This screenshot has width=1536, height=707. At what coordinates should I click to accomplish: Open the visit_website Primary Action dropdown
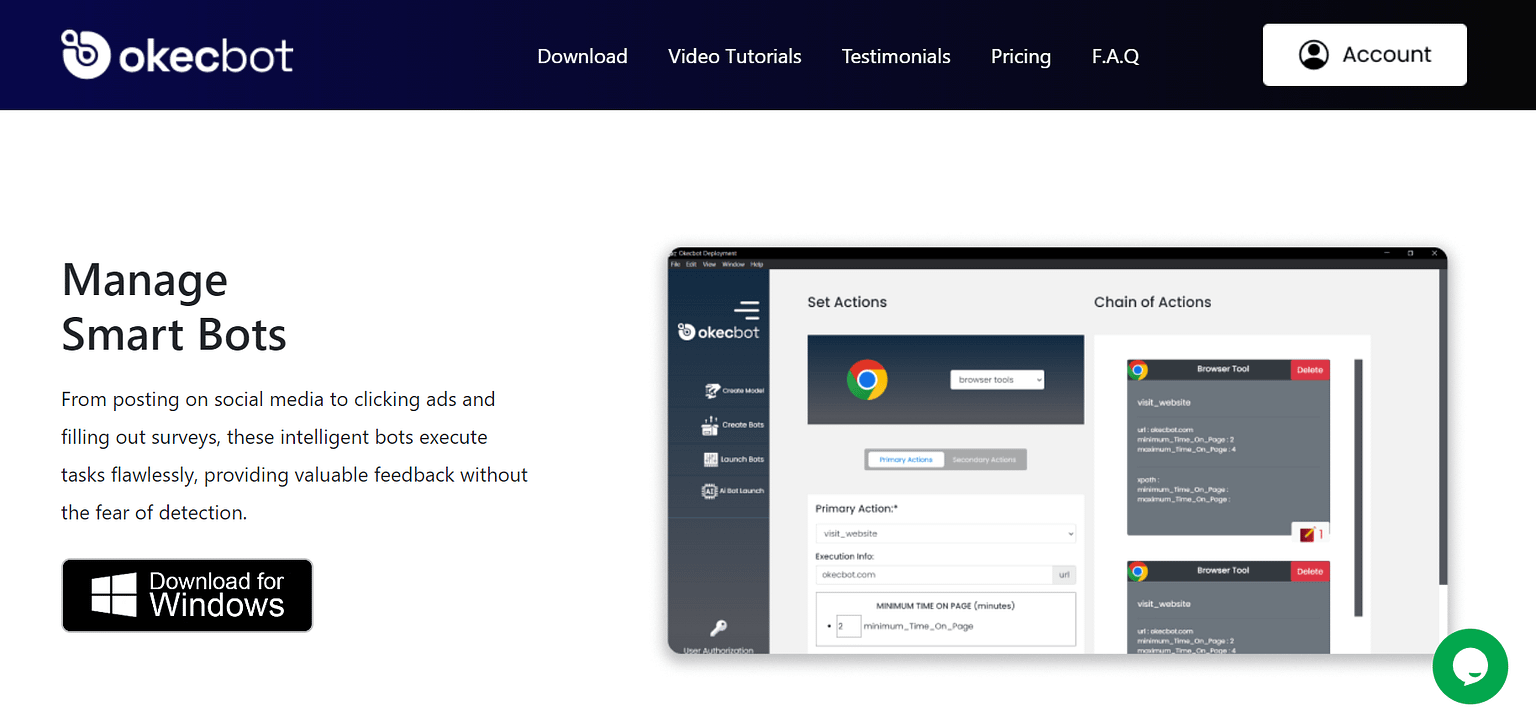click(x=945, y=533)
